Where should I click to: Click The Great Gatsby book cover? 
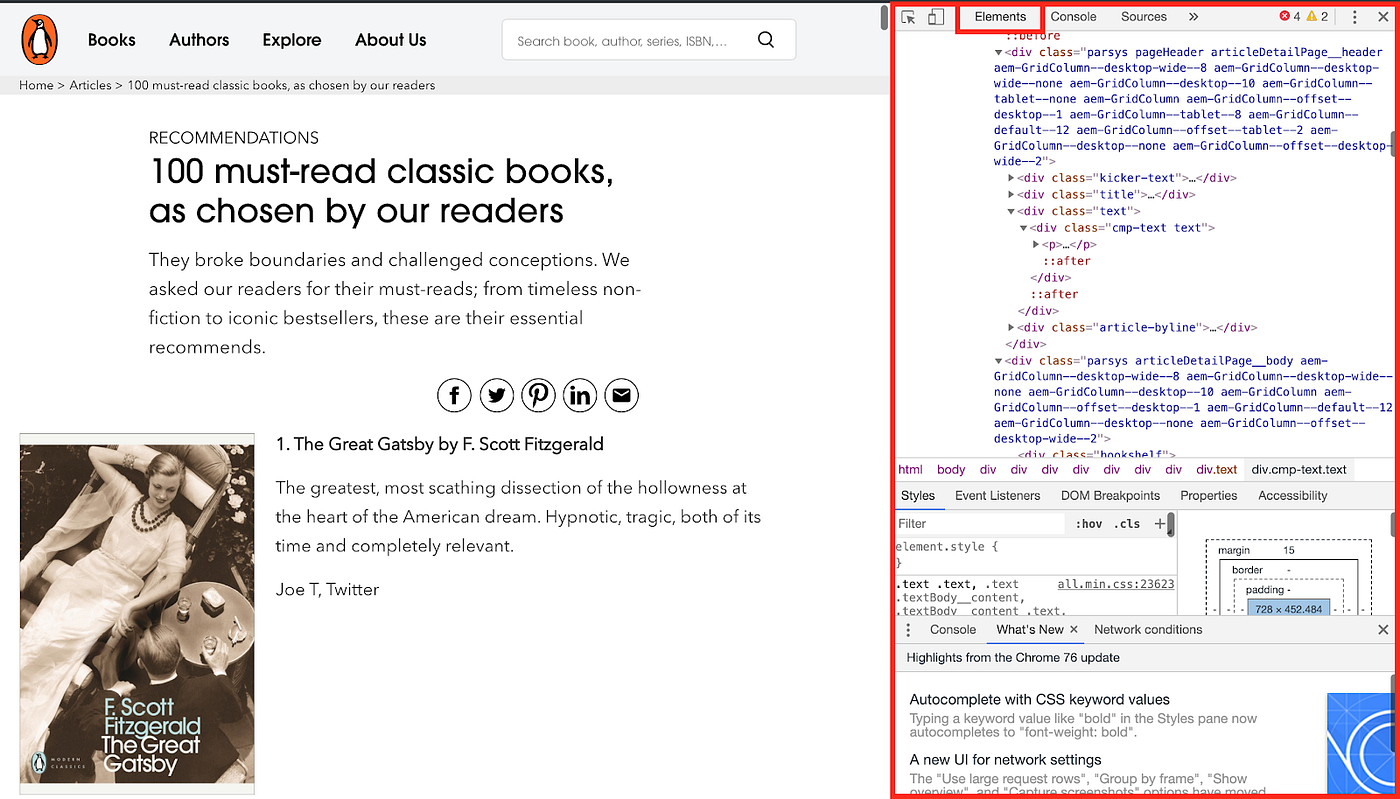137,614
